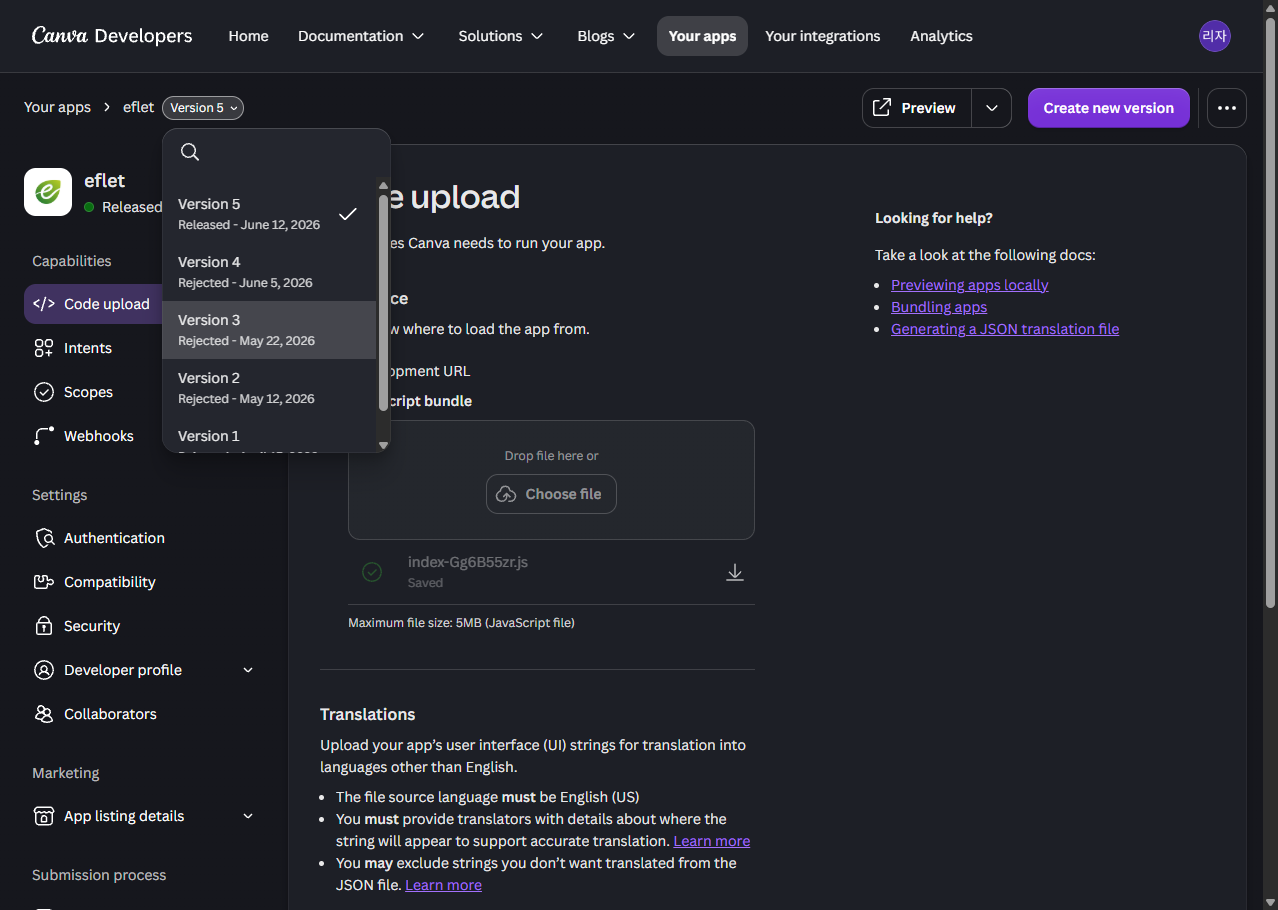Viewport: 1278px width, 910px height.
Task: Click the Collaborators people icon
Action: coord(44,714)
